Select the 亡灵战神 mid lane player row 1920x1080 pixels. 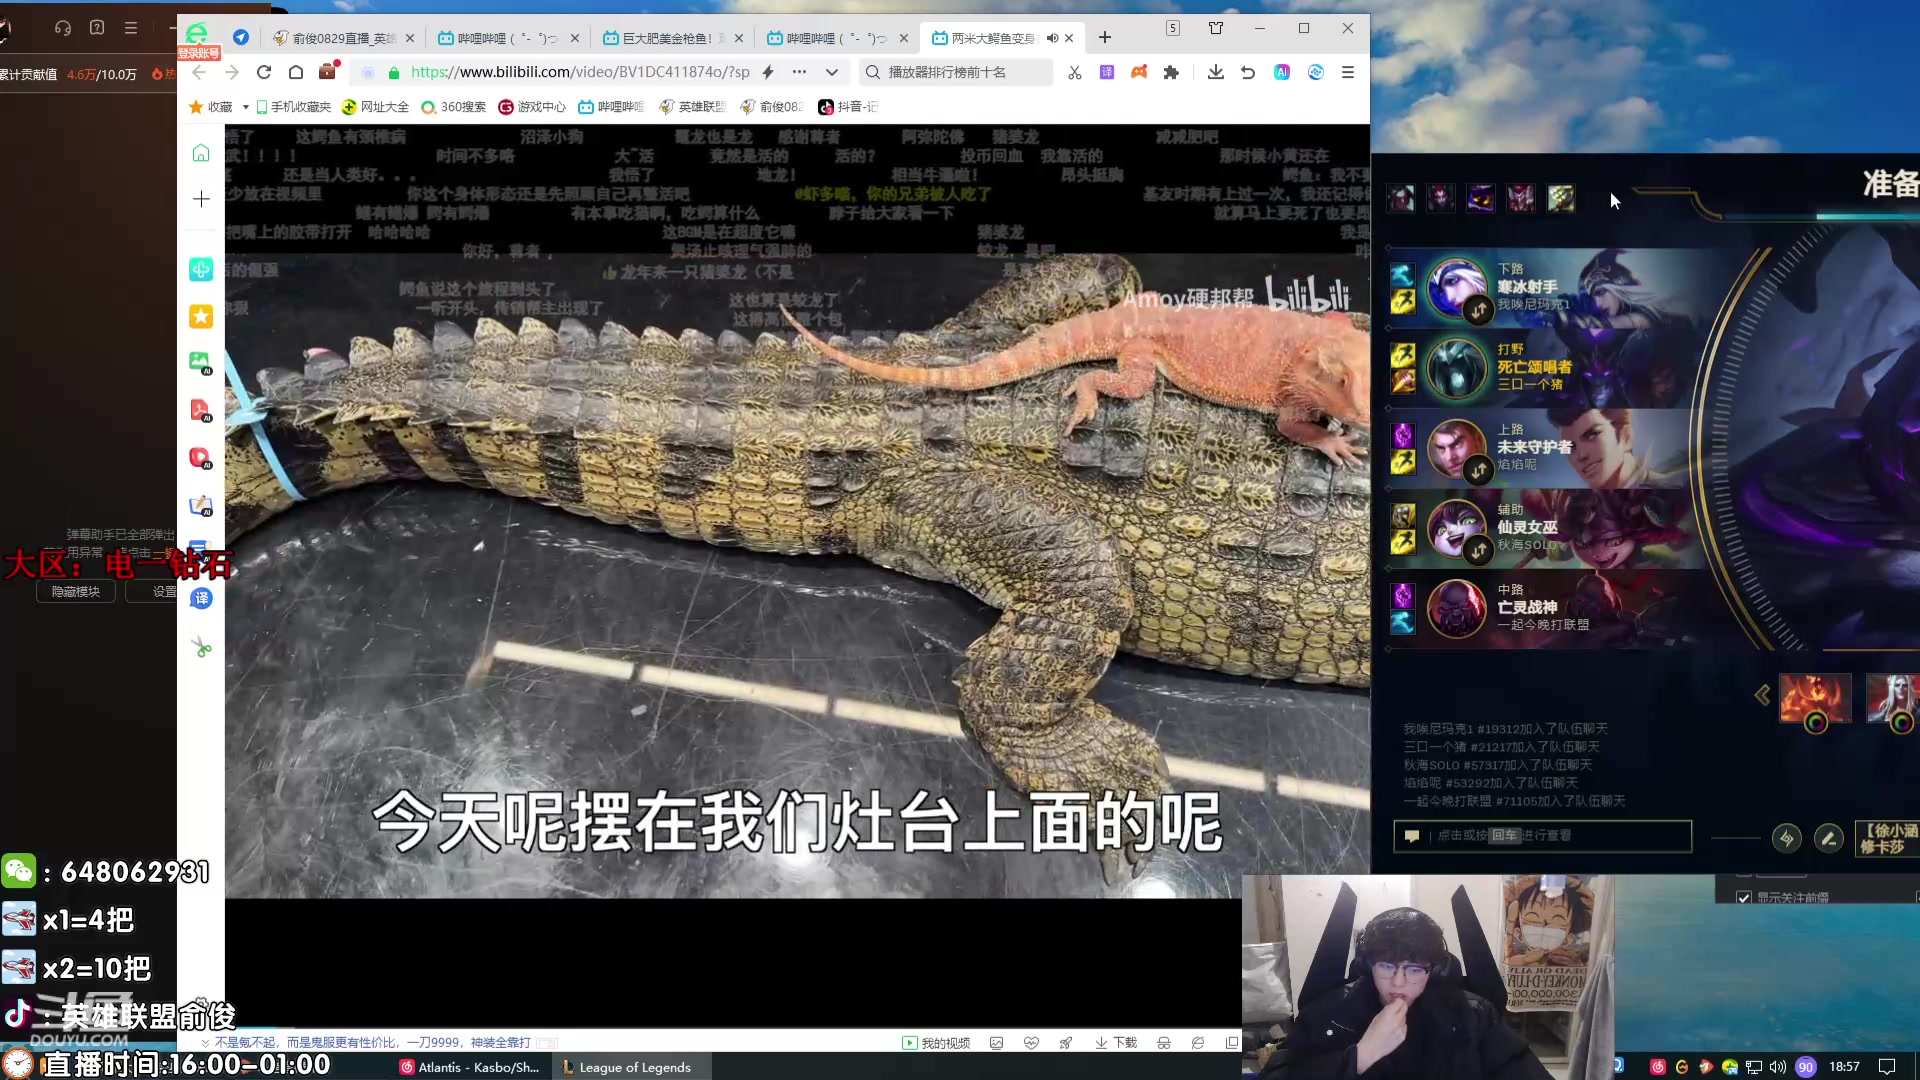click(x=1545, y=607)
